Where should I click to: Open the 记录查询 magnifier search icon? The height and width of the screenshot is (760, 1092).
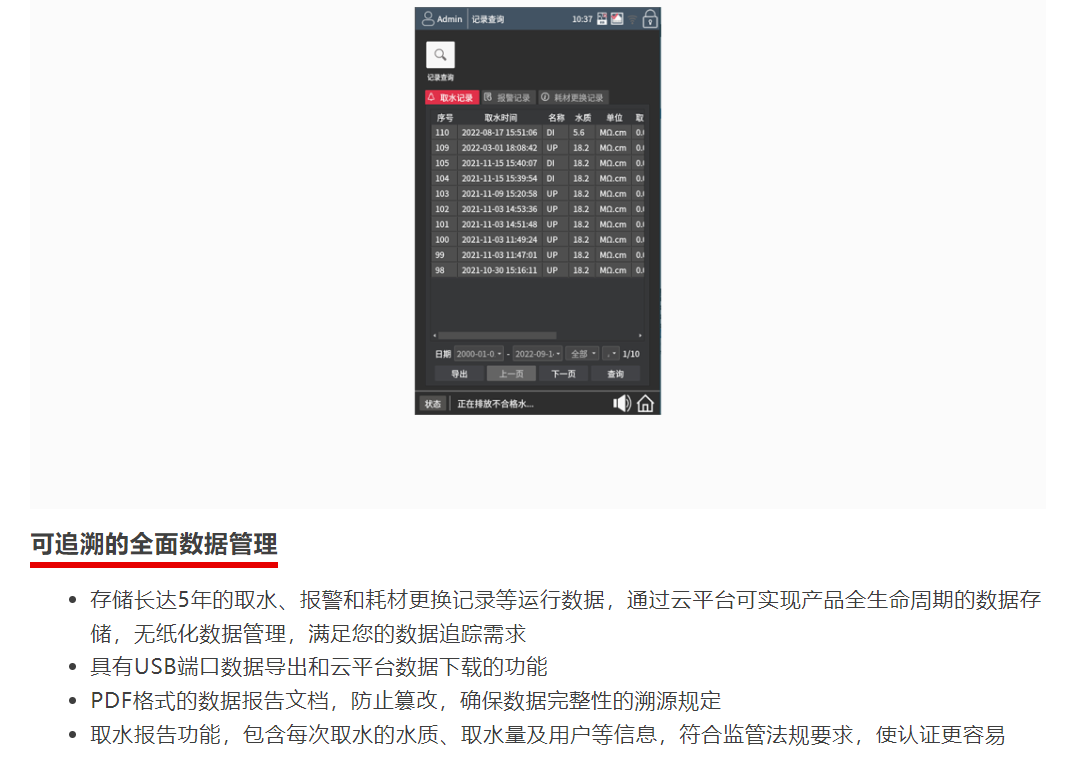440,55
